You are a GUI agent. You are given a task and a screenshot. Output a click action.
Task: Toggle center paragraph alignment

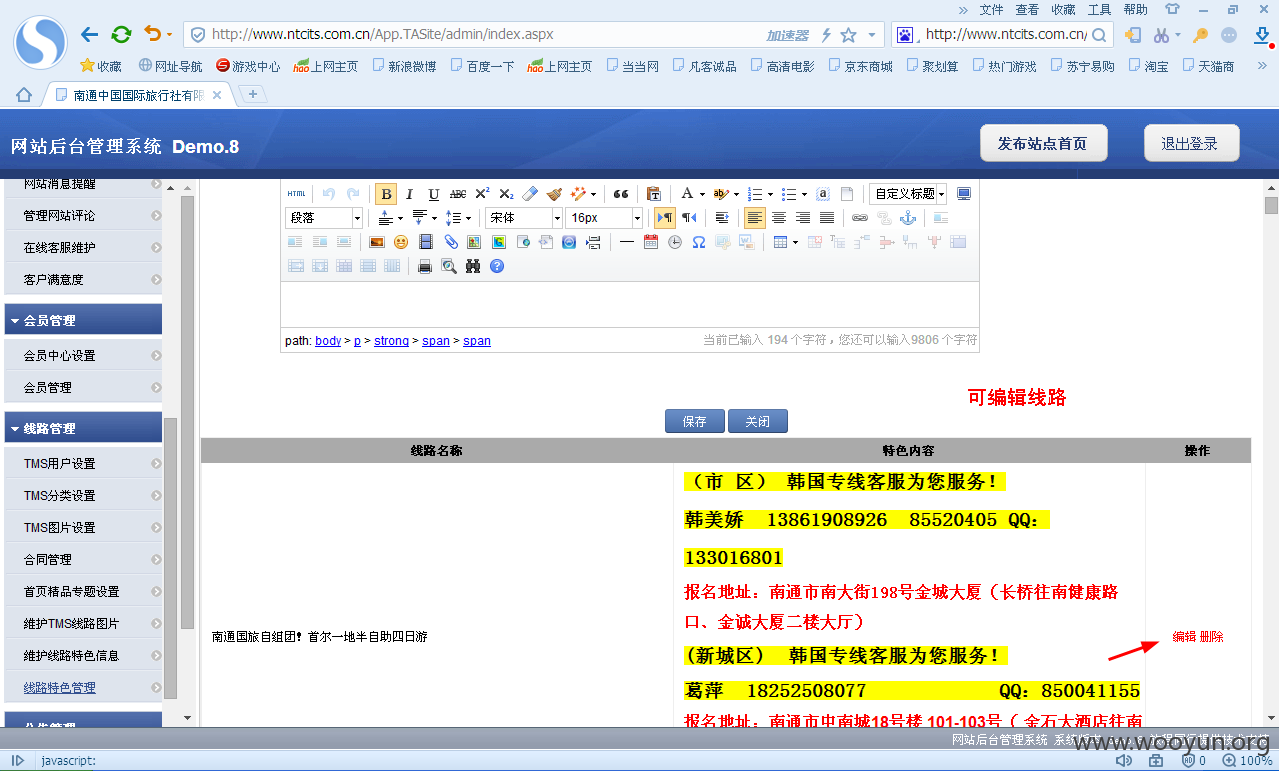(779, 218)
